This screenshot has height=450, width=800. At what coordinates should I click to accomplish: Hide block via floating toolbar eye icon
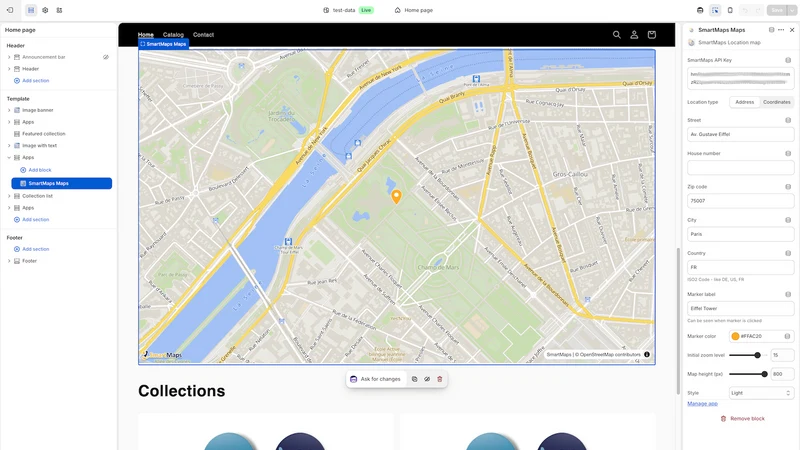click(427, 379)
